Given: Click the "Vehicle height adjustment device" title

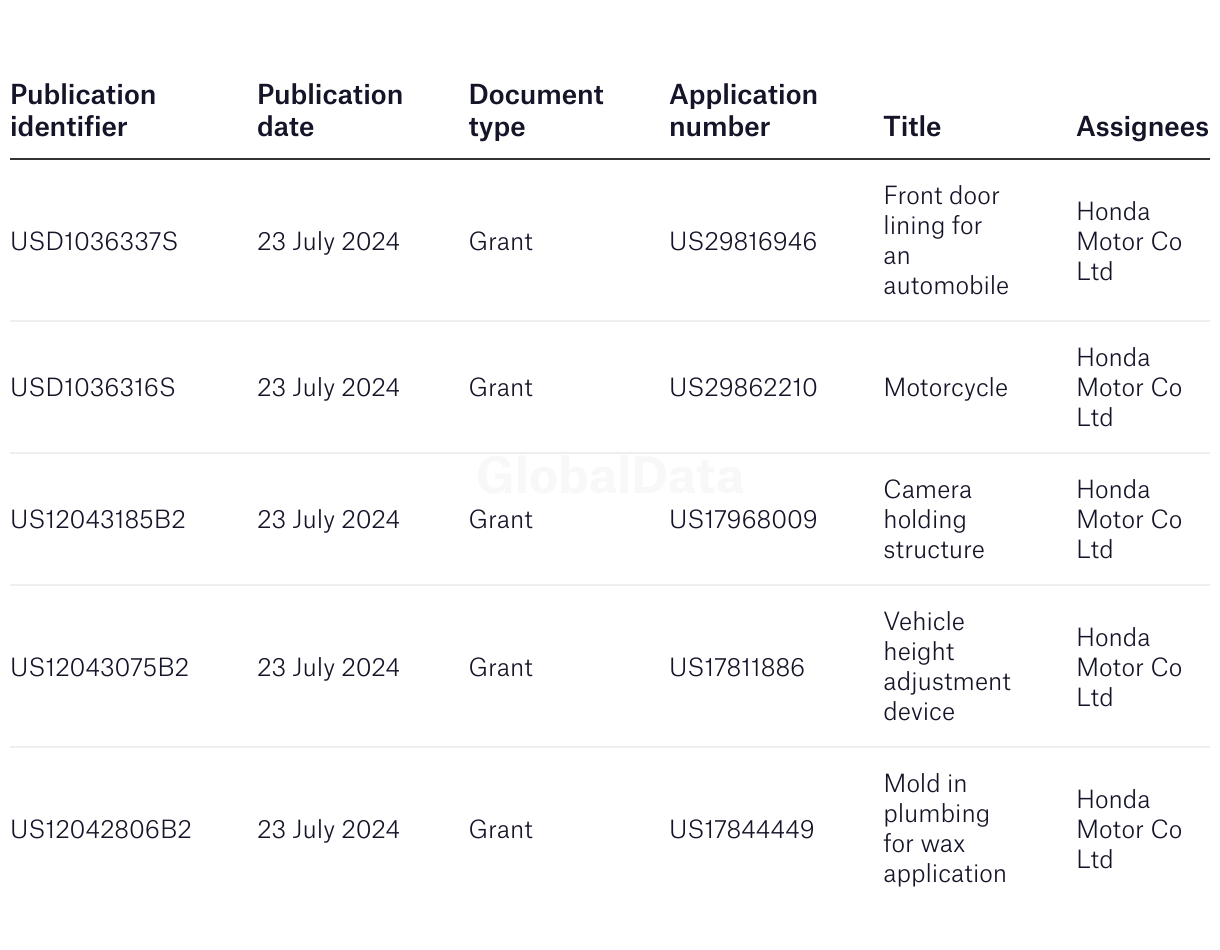Looking at the screenshot, I should 946,667.
